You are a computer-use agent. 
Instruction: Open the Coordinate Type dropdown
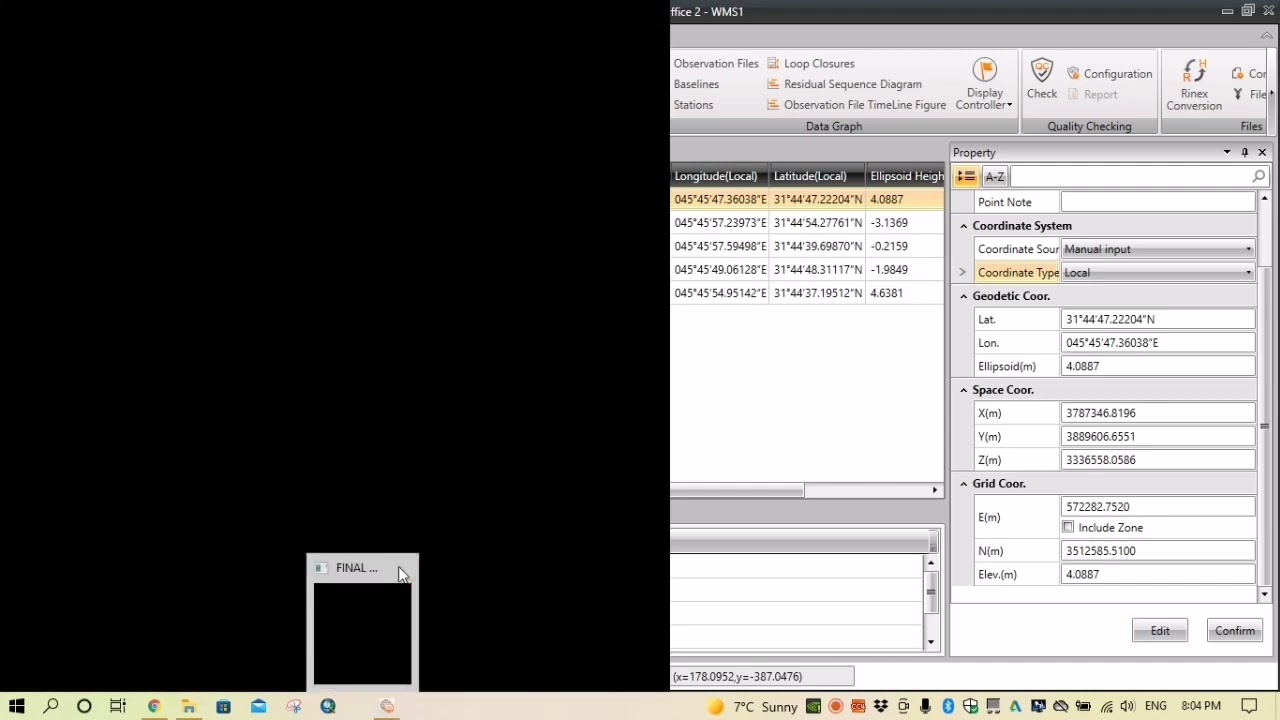1158,273
